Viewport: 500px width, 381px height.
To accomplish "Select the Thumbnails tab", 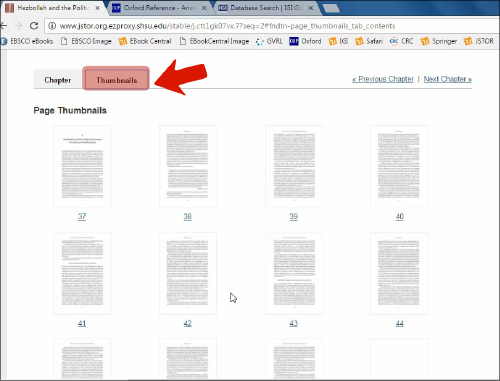I will pyautogui.click(x=116, y=80).
